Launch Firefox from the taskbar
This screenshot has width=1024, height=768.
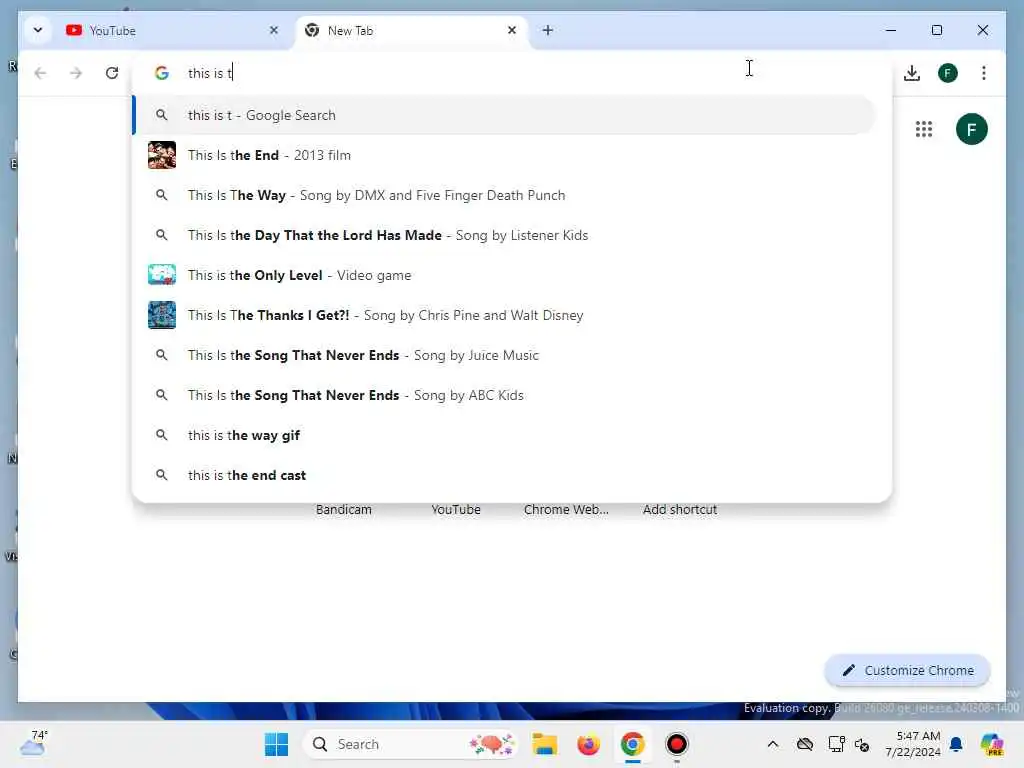click(x=588, y=744)
